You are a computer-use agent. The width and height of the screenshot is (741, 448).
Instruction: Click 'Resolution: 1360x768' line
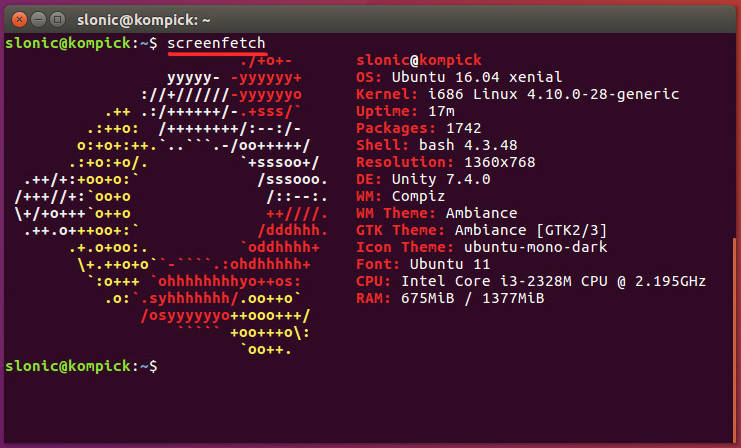[x=446, y=162]
